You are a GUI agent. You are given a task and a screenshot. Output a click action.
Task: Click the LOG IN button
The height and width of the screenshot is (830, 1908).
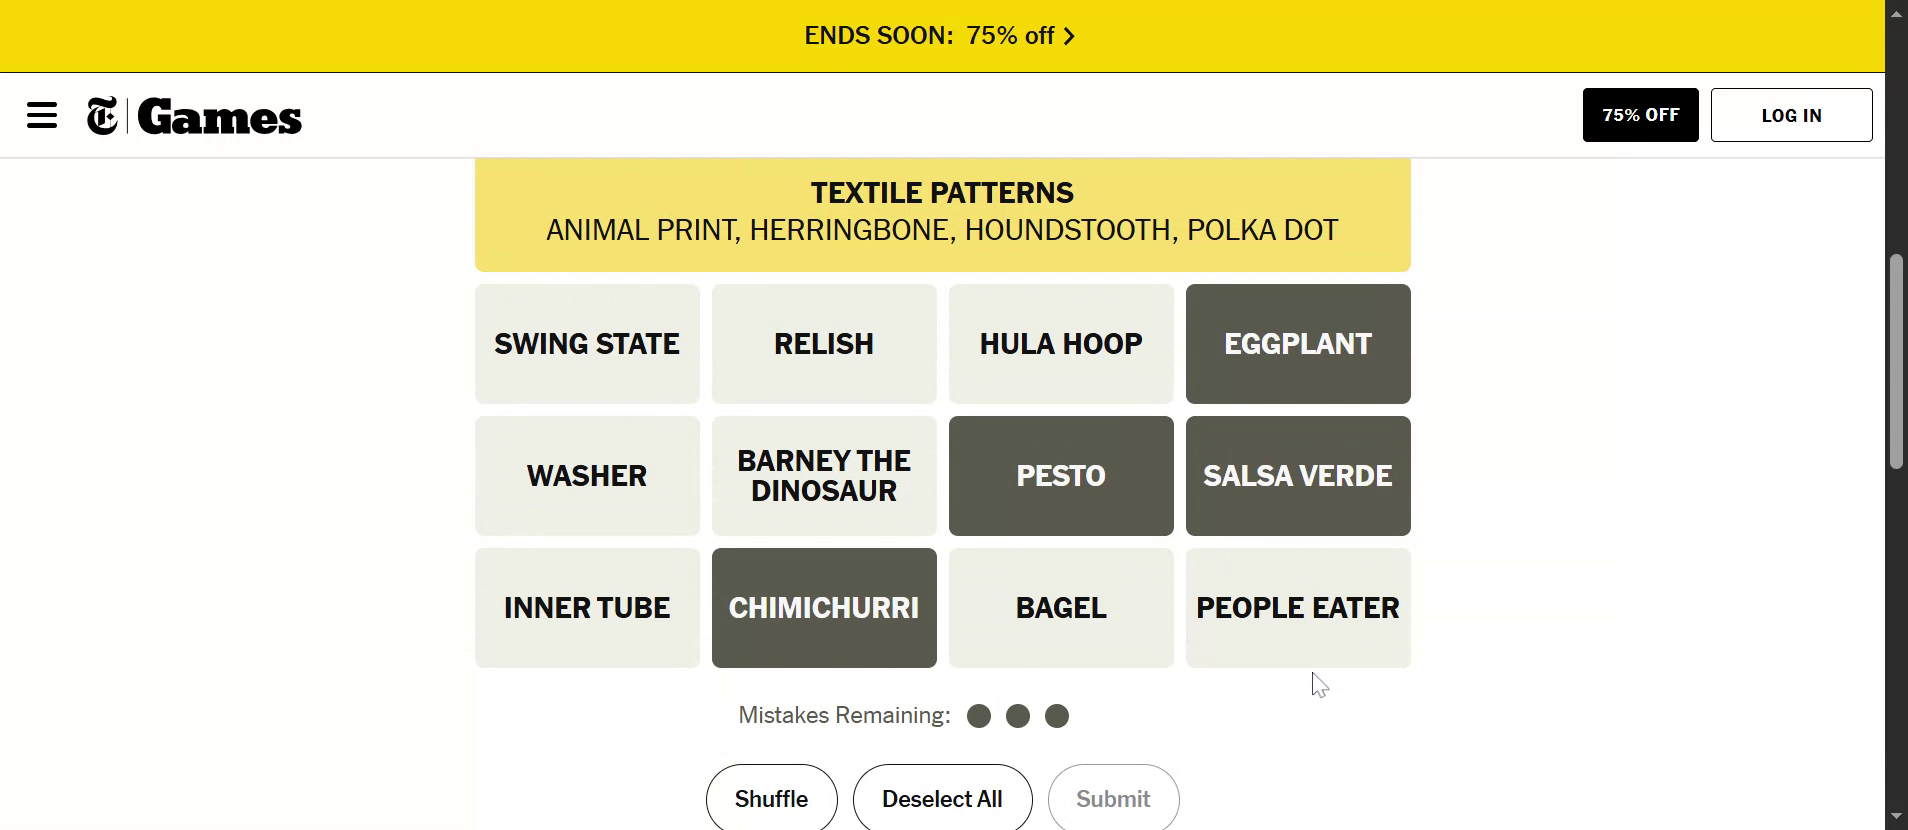click(1791, 115)
